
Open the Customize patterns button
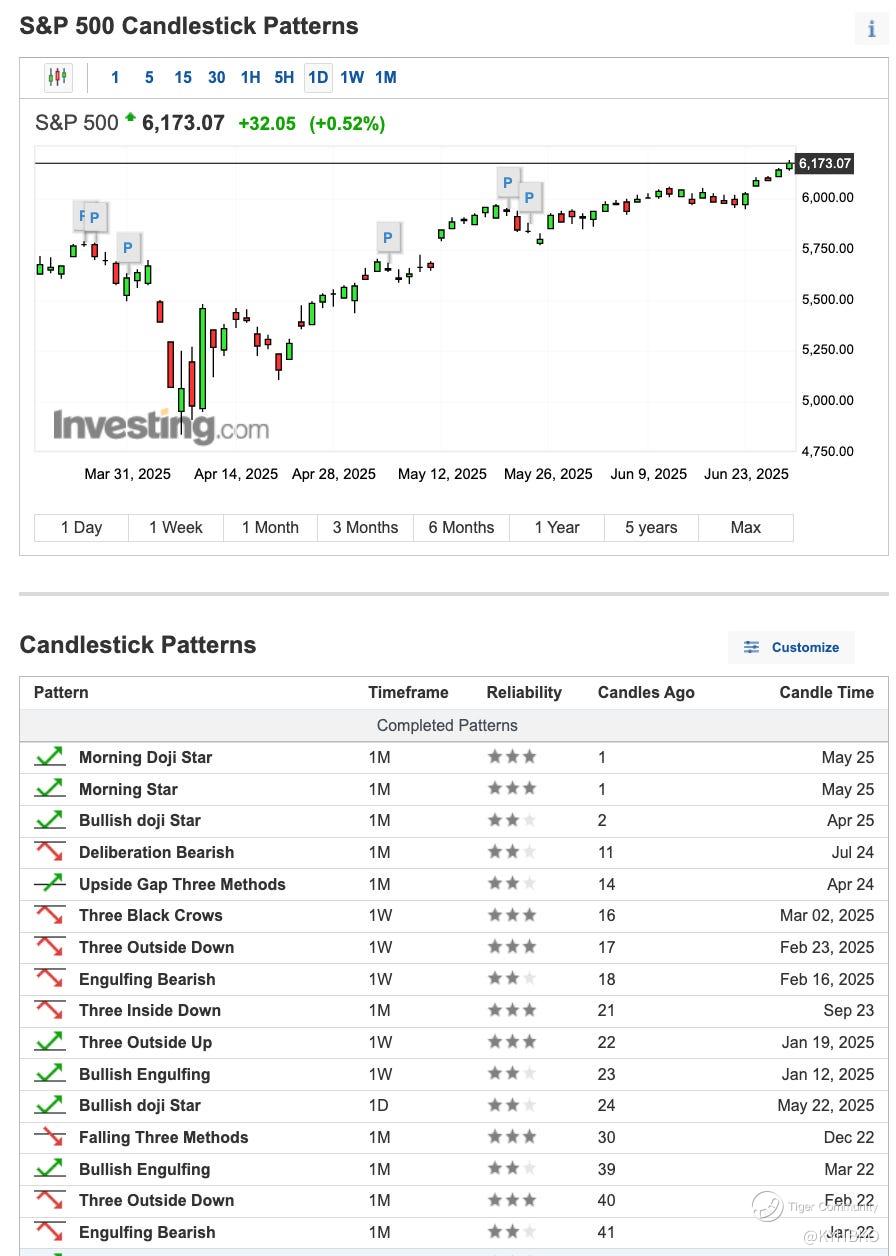pos(791,647)
